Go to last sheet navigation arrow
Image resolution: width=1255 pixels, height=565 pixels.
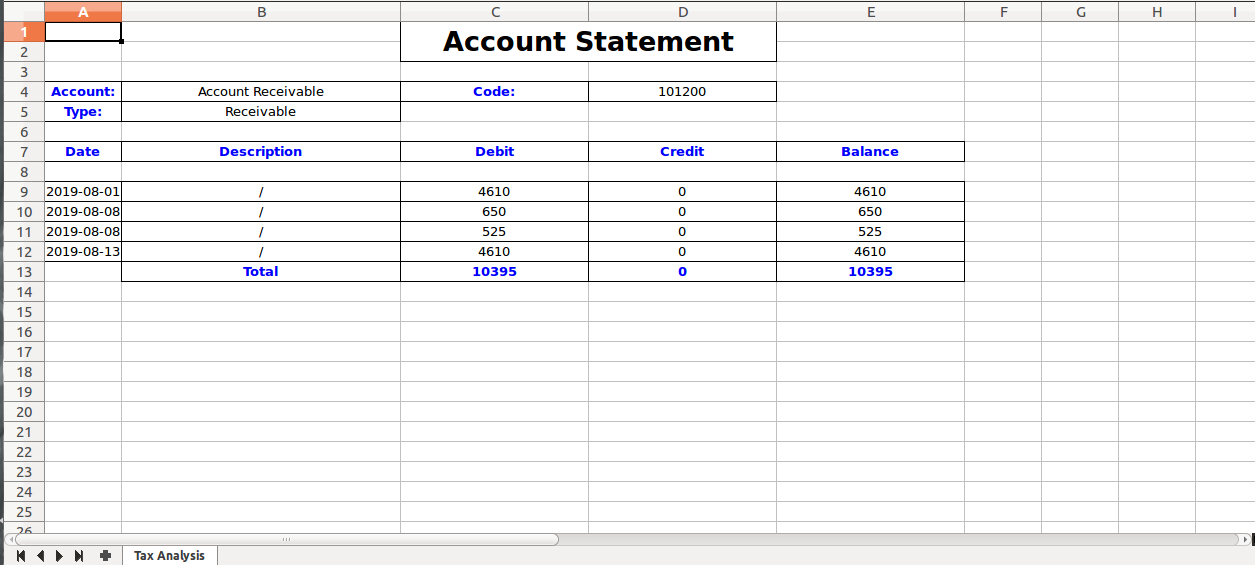(79, 556)
